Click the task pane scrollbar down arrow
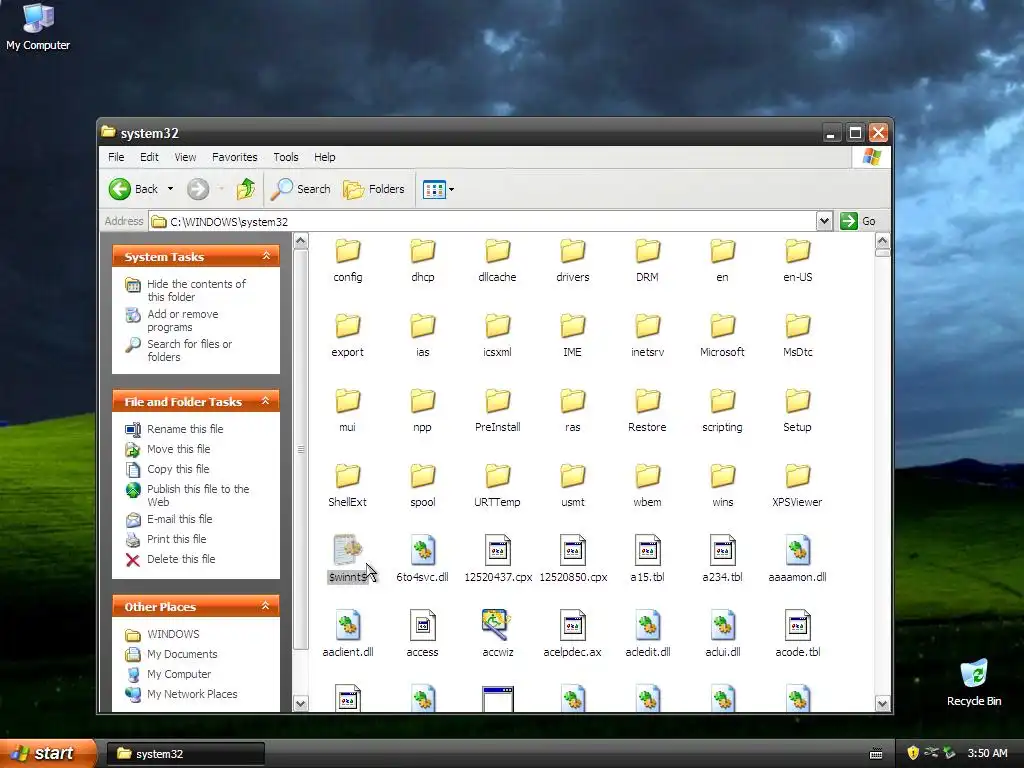The image size is (1024, 768). point(300,704)
